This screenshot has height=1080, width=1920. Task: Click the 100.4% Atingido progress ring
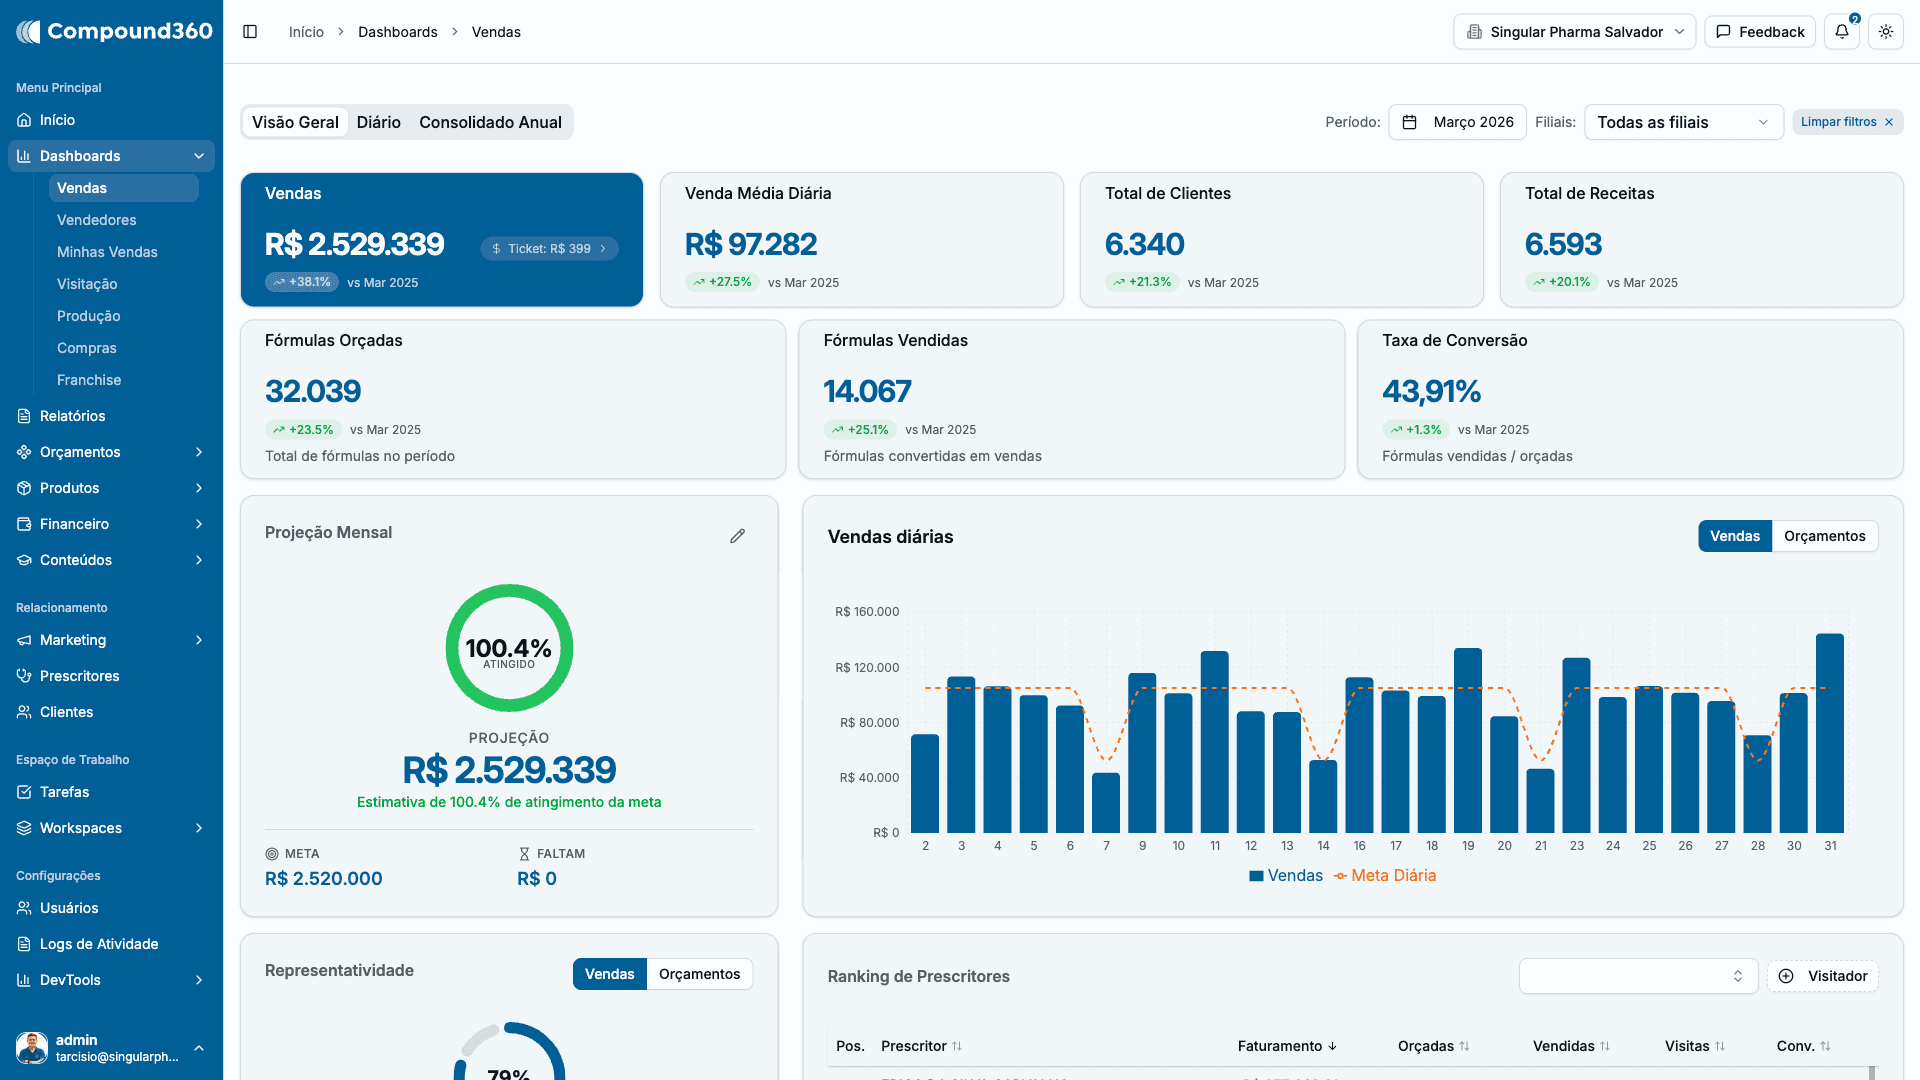(x=509, y=648)
